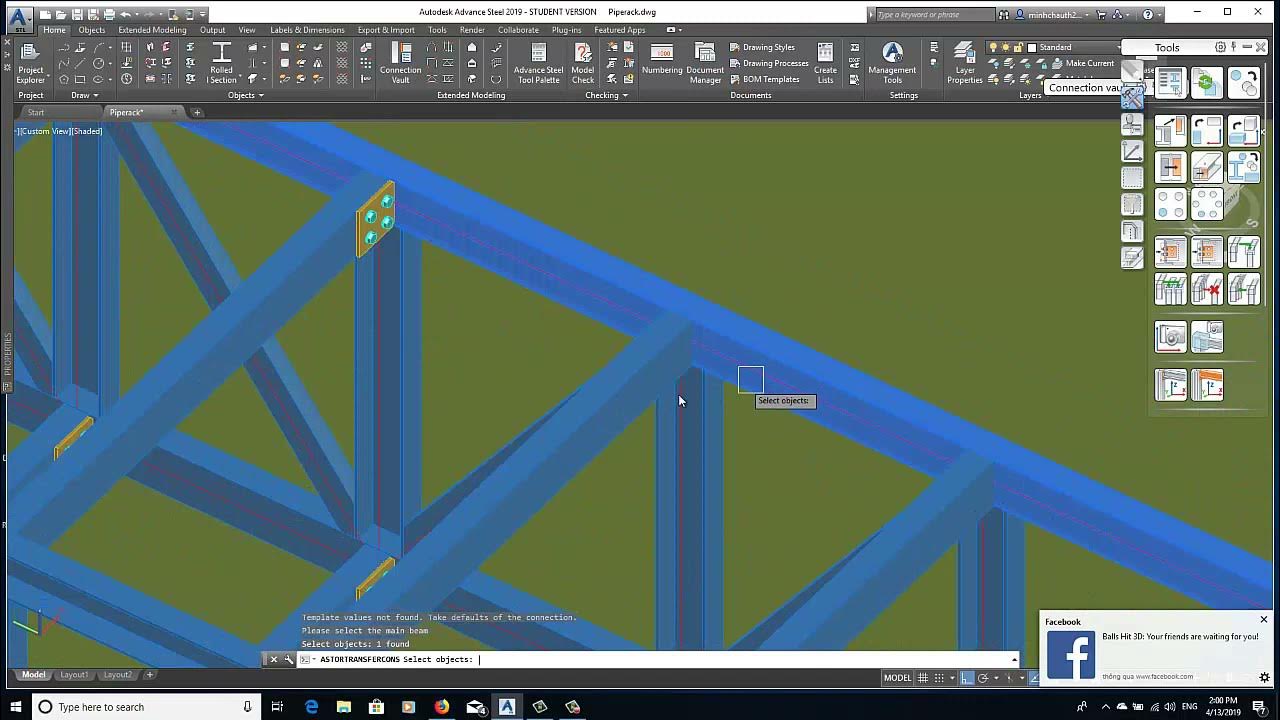Switch to the Layout1 tab
1280x720 pixels.
73,675
